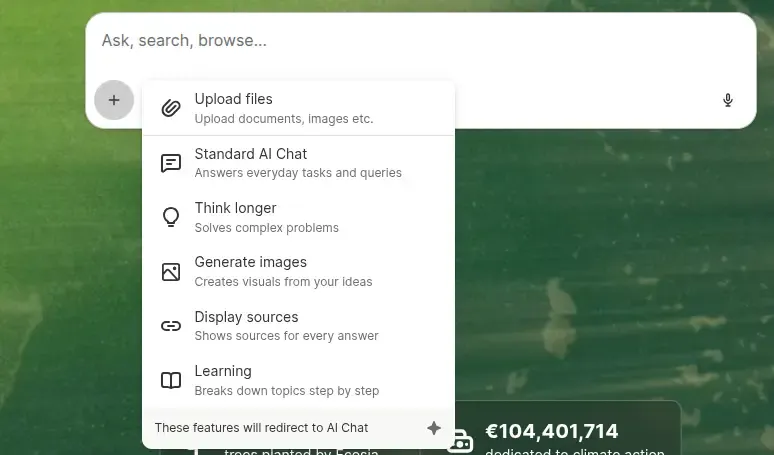
Task: Click the picture Generate images icon
Action: (171, 272)
